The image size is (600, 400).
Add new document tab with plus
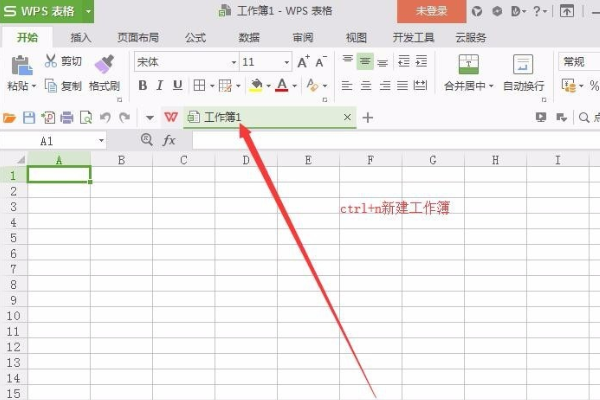pos(367,118)
